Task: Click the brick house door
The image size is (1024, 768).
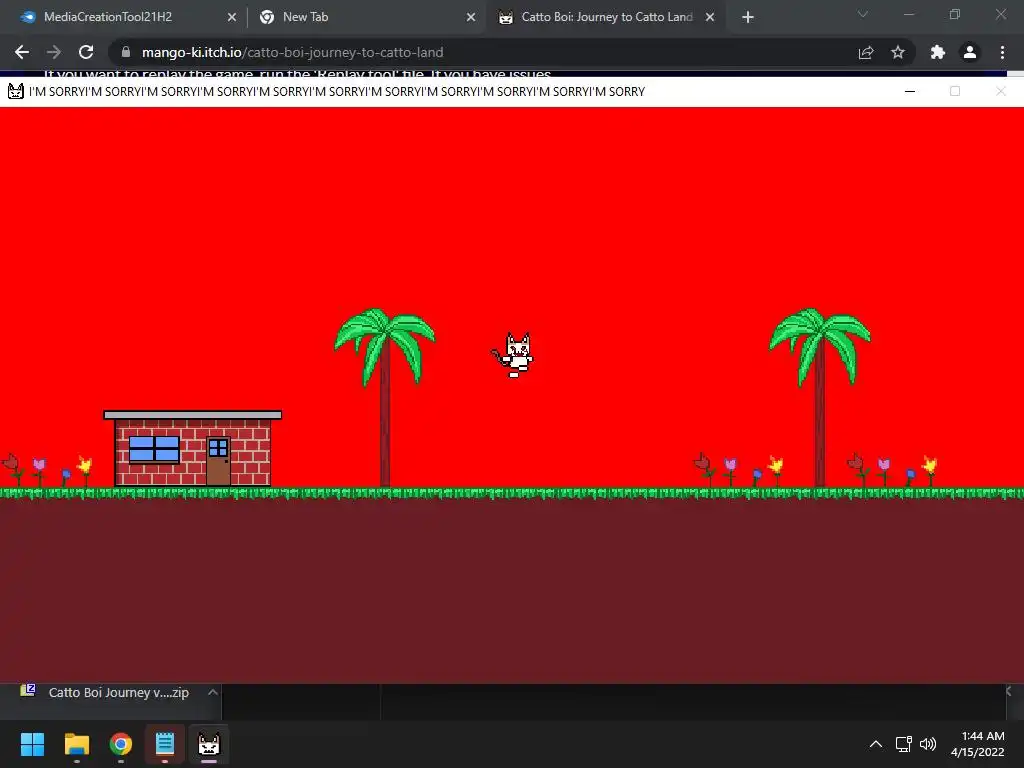Action: pyautogui.click(x=218, y=462)
